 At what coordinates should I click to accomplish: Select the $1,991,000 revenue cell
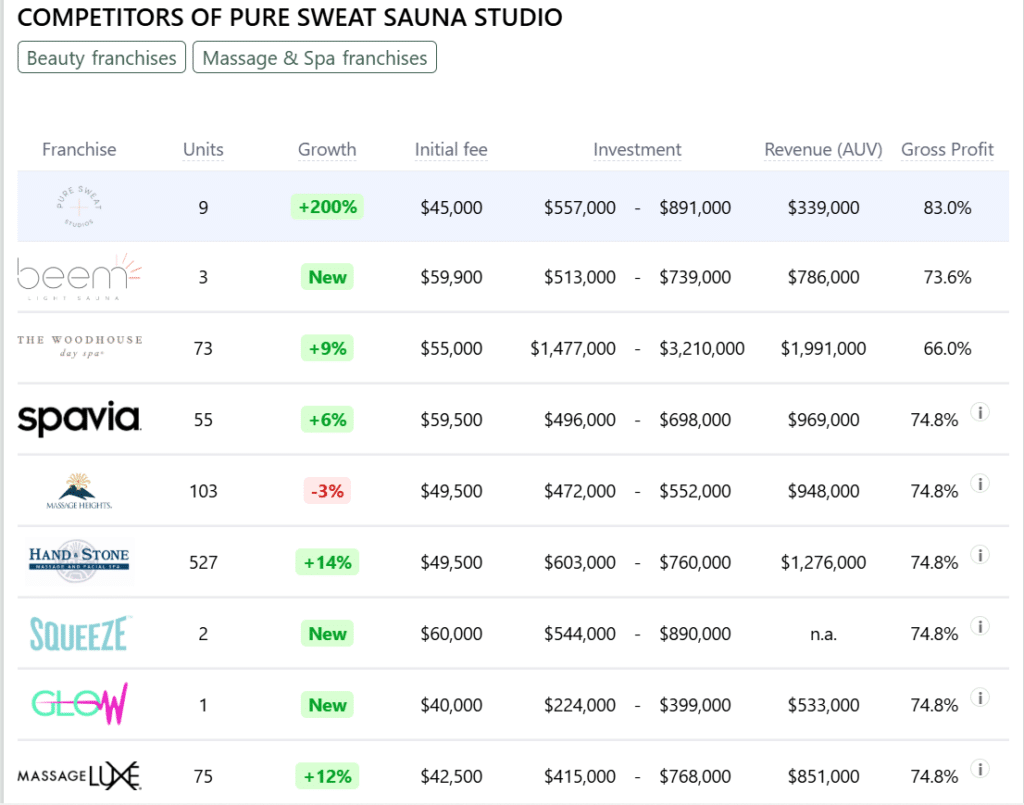(x=824, y=348)
